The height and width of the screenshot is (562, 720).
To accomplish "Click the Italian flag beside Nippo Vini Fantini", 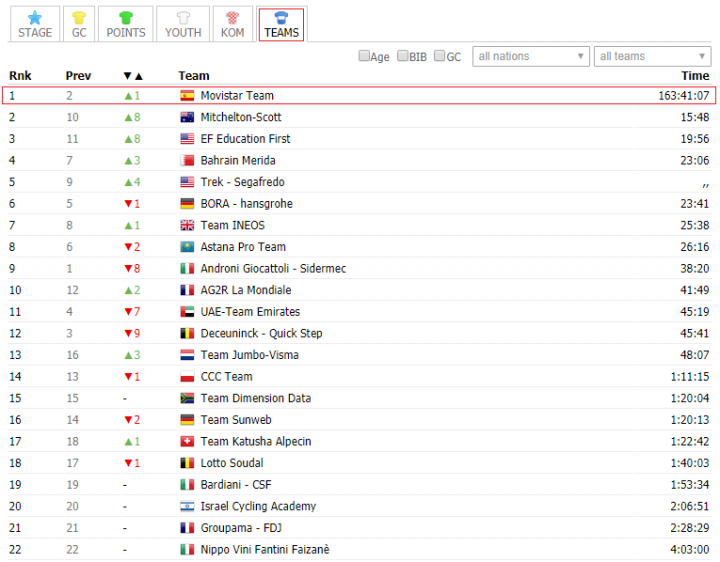I will click(187, 550).
